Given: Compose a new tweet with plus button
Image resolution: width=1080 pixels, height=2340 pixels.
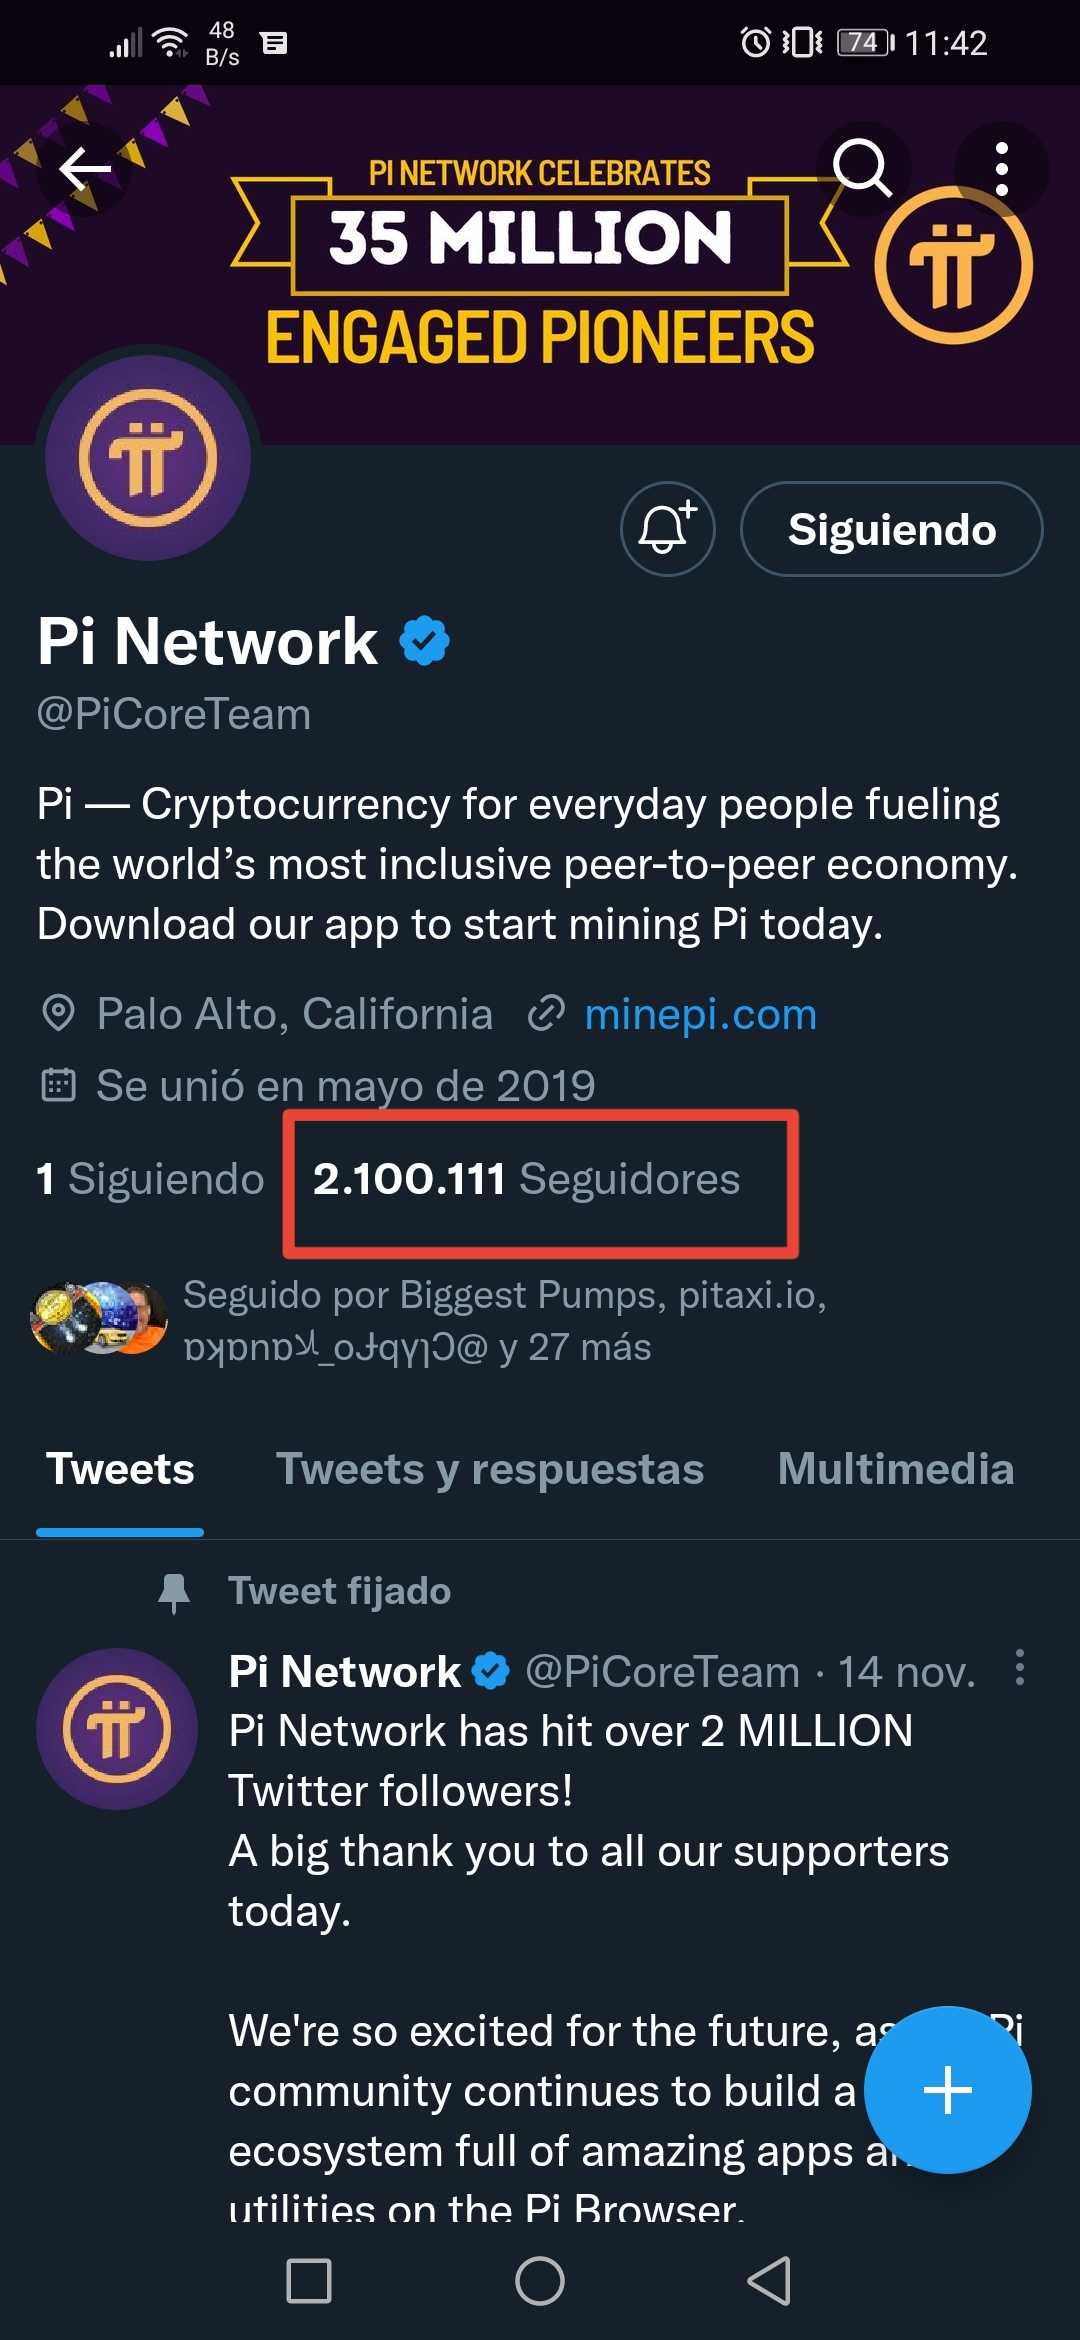Looking at the screenshot, I should tap(947, 2089).
